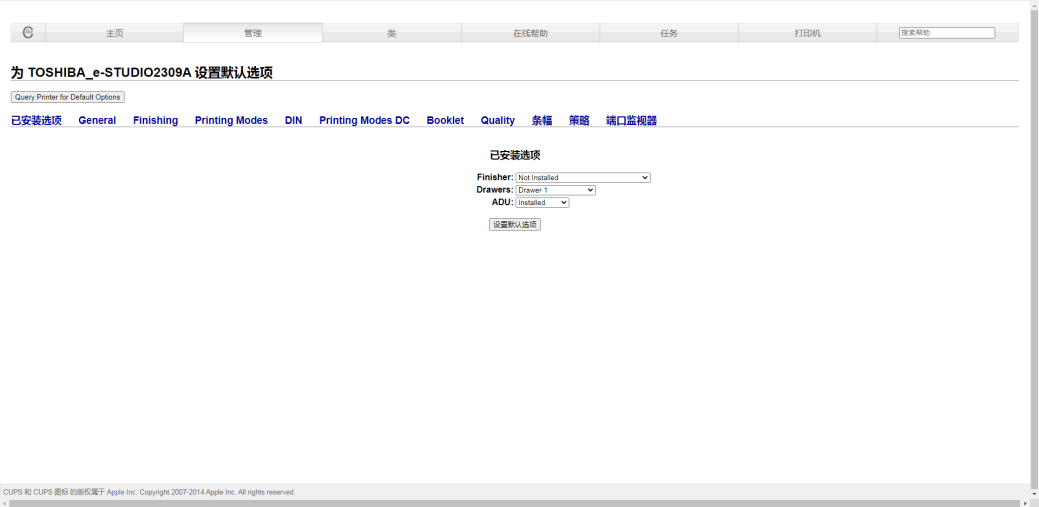Jump to General options link
The image size is (1039, 507).
(97, 120)
